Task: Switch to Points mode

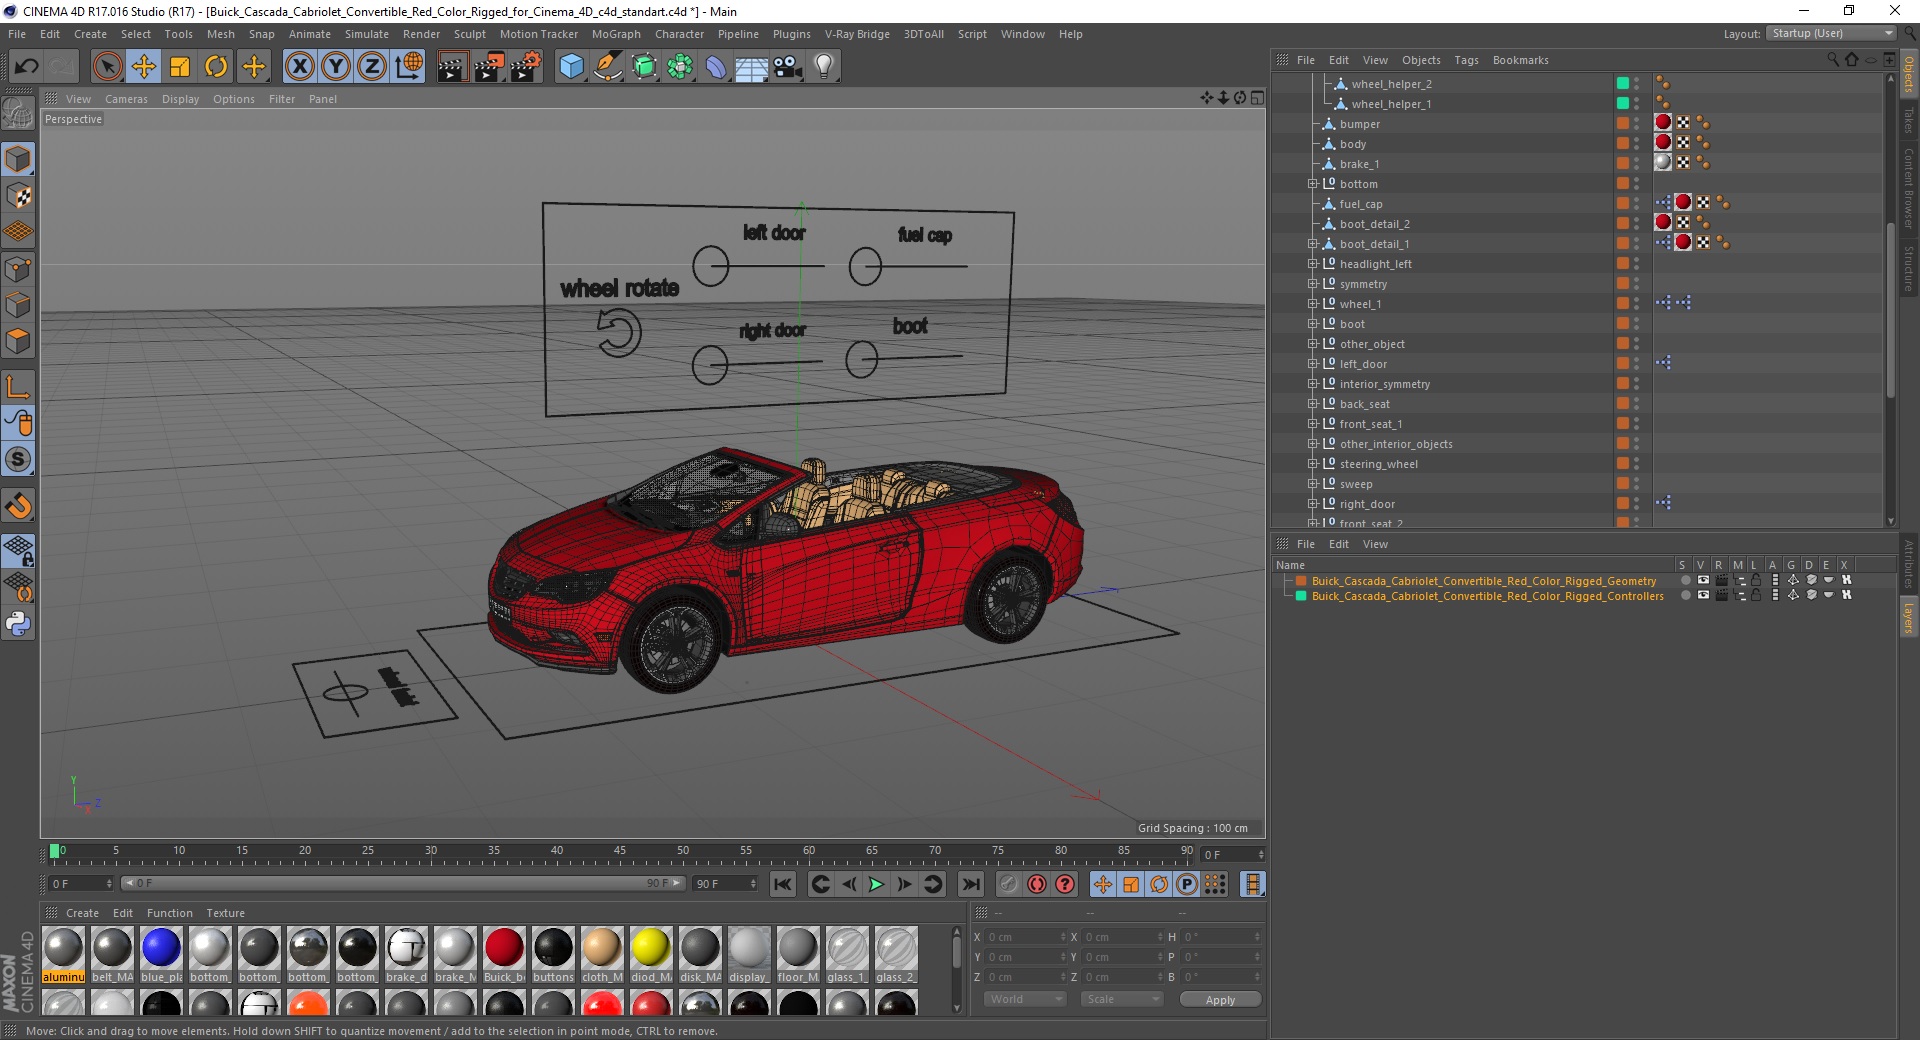Action: coord(18,268)
